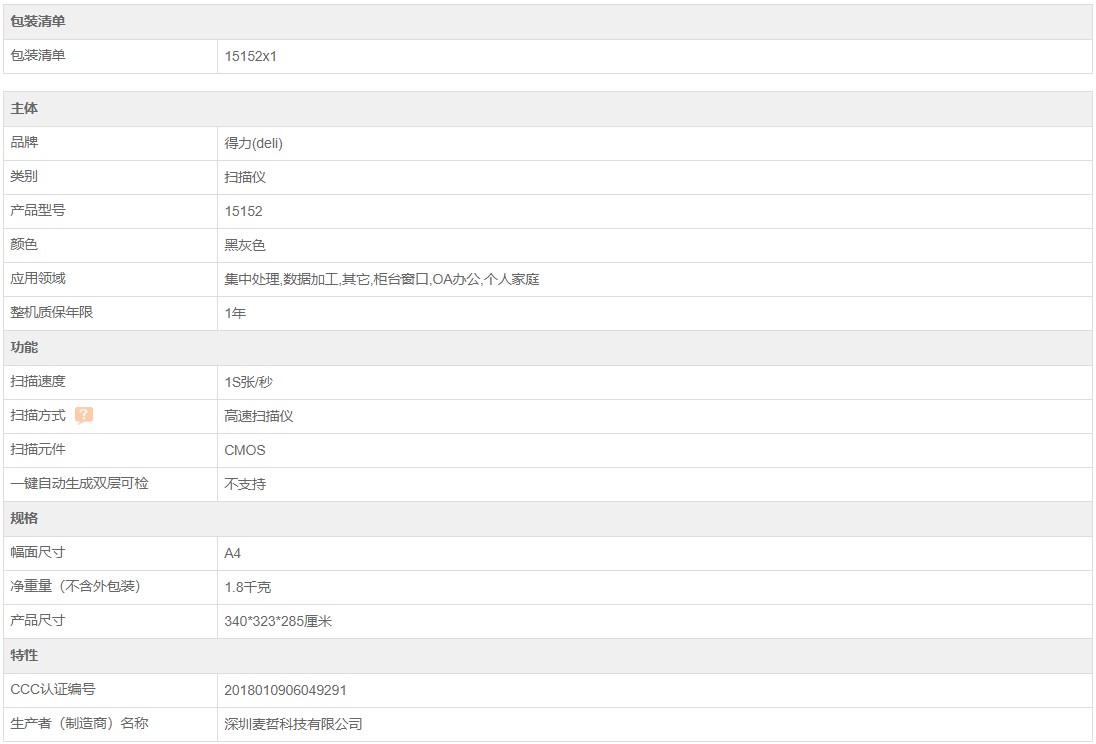Select the scan speed value 1S张/秒
The image size is (1096, 744).
[x=249, y=382]
